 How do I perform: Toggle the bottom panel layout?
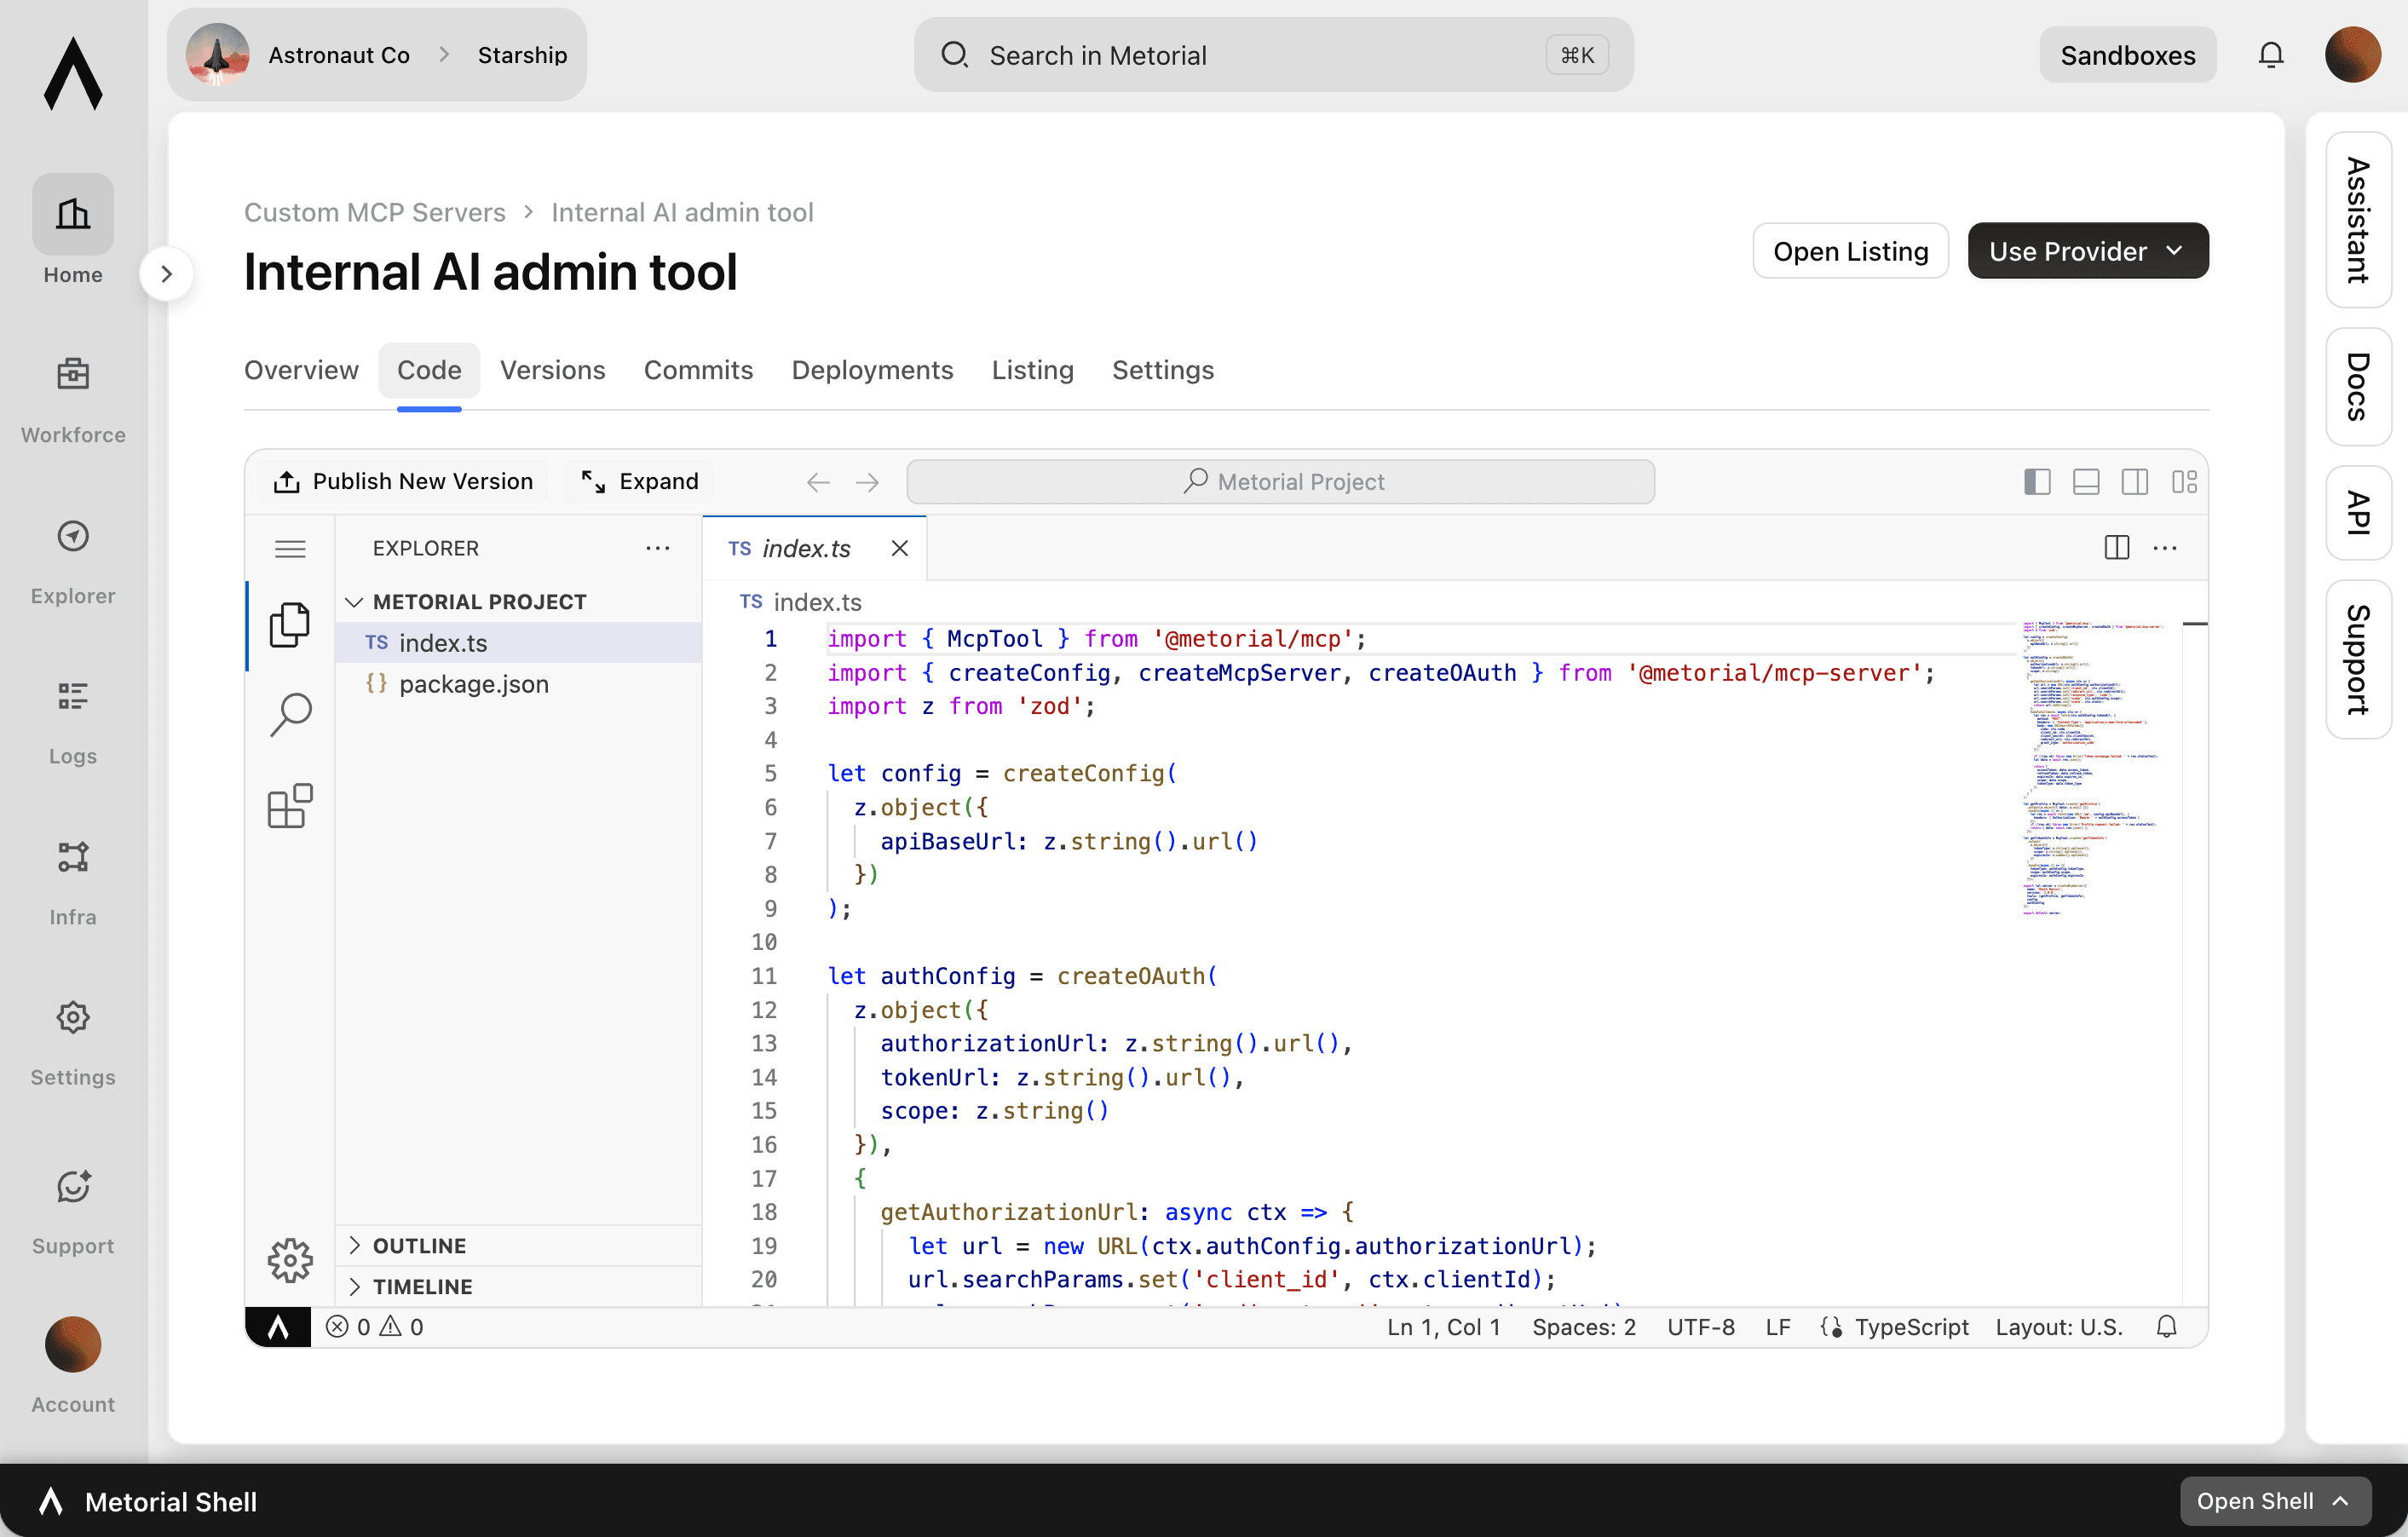click(2086, 482)
